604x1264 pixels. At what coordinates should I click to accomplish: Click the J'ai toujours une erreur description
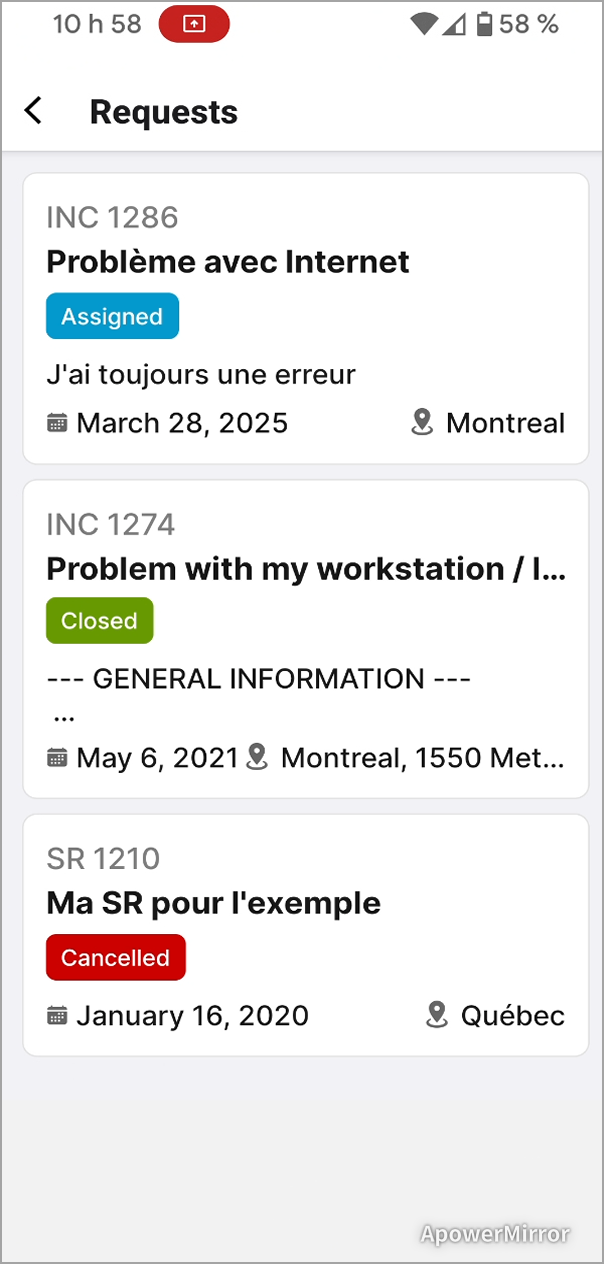pyautogui.click(x=201, y=375)
